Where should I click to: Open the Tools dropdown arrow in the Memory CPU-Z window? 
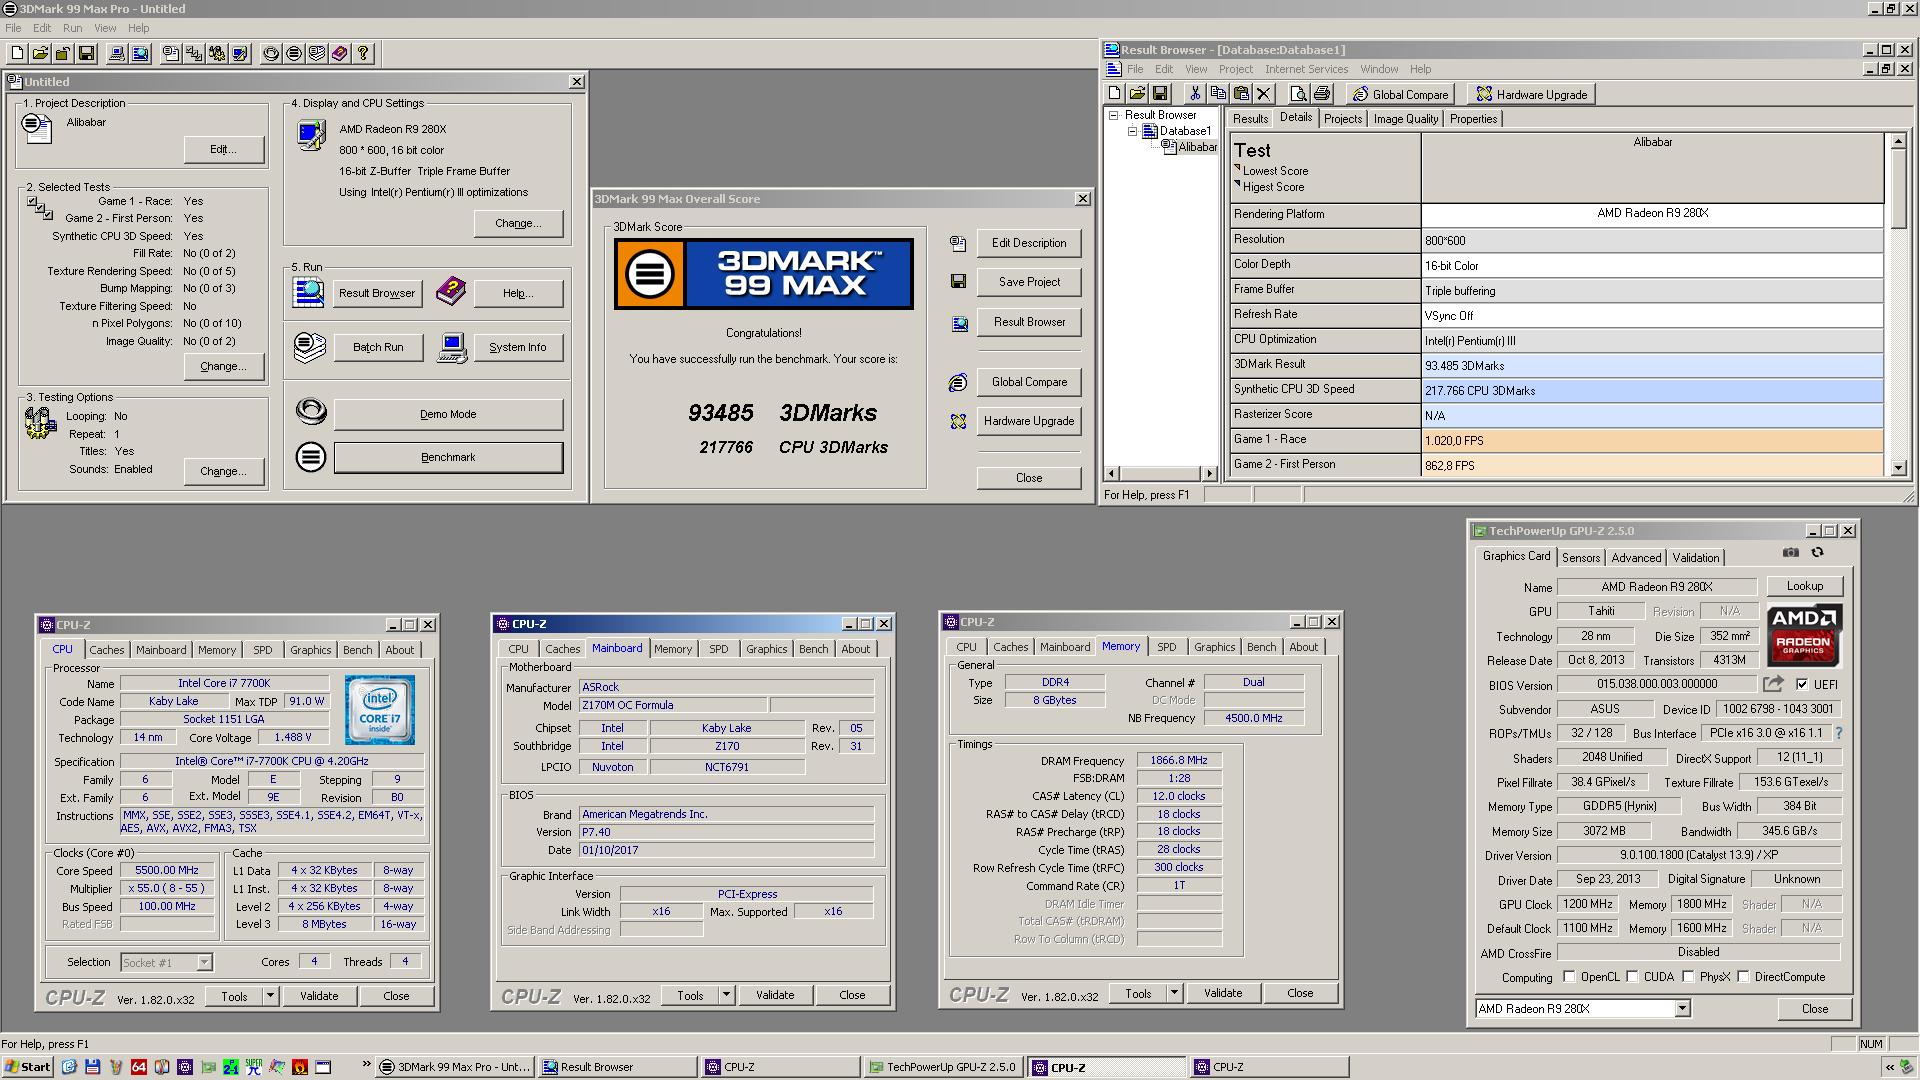pyautogui.click(x=1174, y=993)
